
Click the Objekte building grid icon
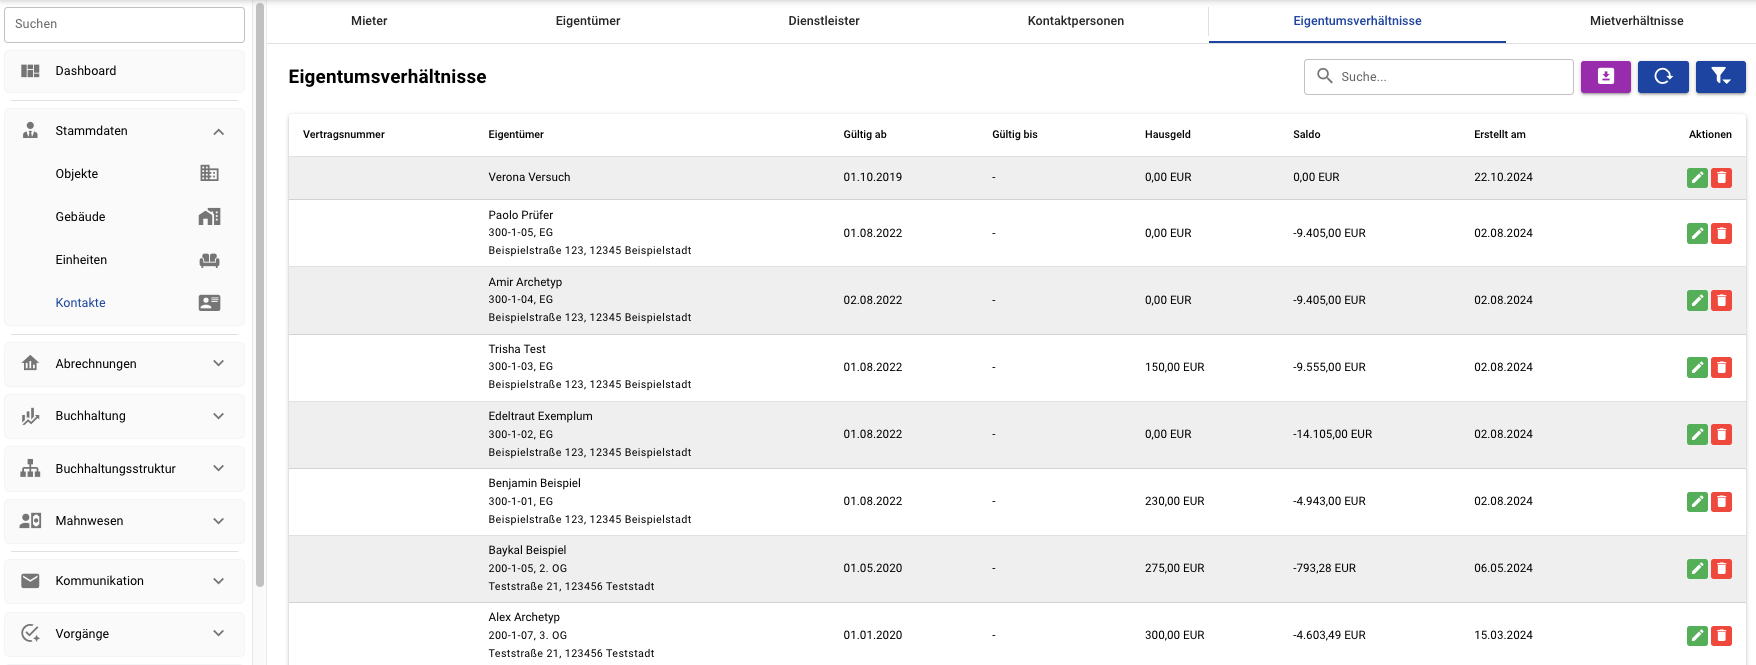tap(209, 174)
